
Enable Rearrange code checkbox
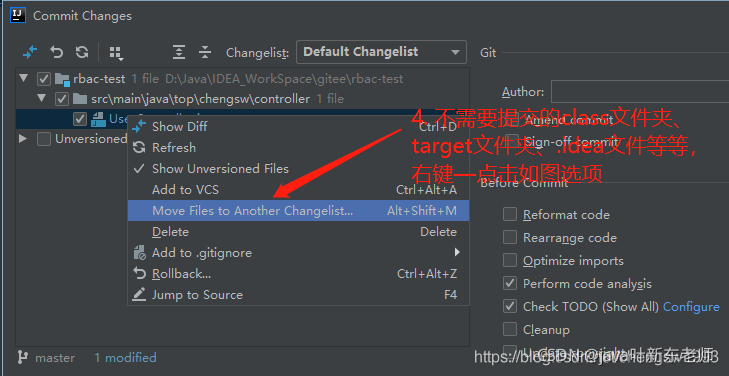pos(510,237)
